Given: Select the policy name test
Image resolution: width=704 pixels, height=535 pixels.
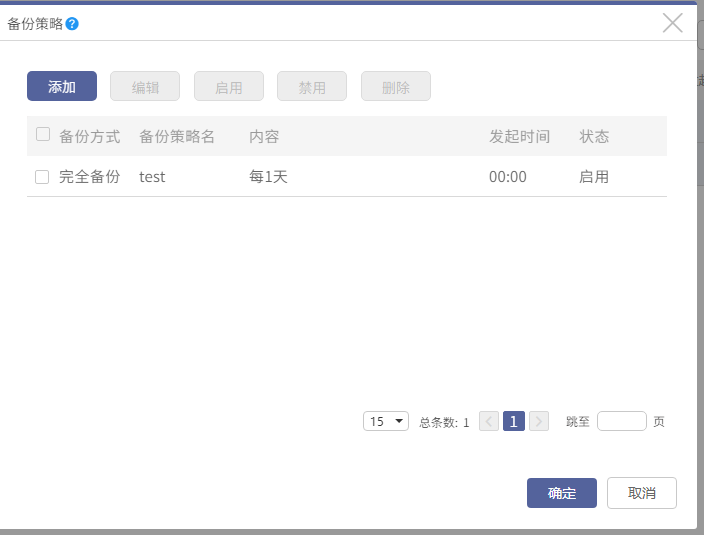Looking at the screenshot, I should point(152,177).
